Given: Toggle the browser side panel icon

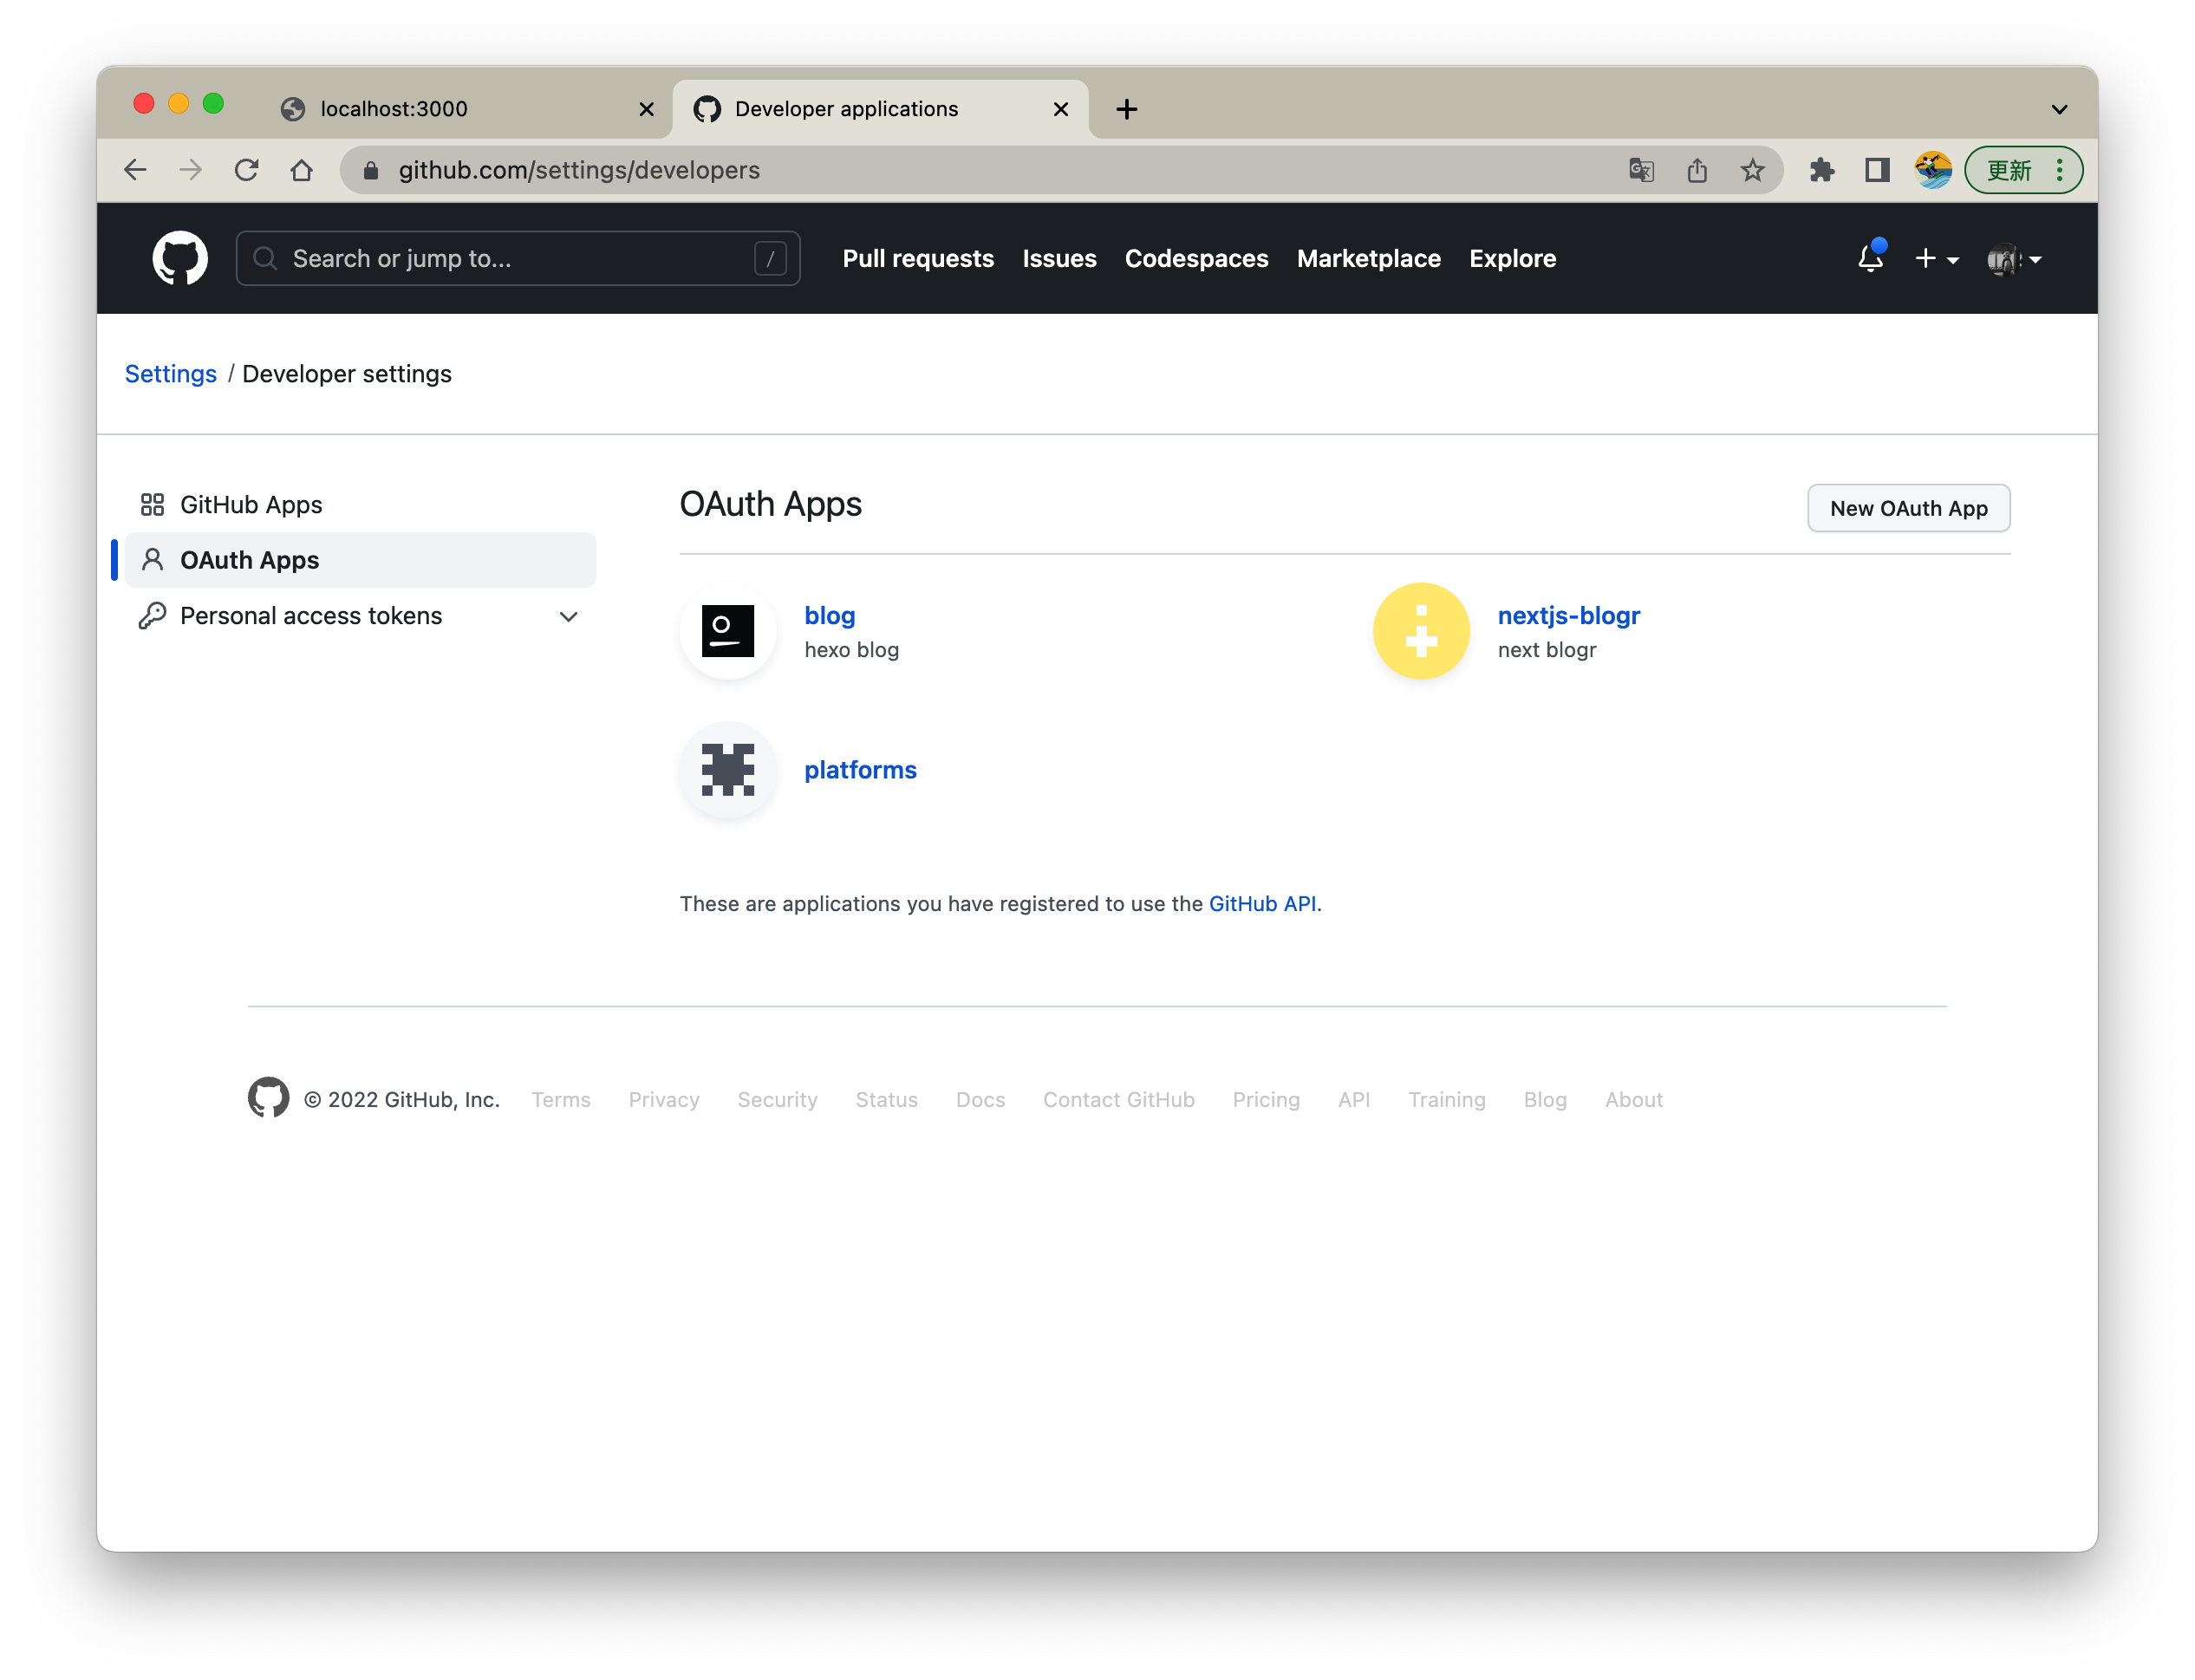Looking at the screenshot, I should (x=1877, y=170).
